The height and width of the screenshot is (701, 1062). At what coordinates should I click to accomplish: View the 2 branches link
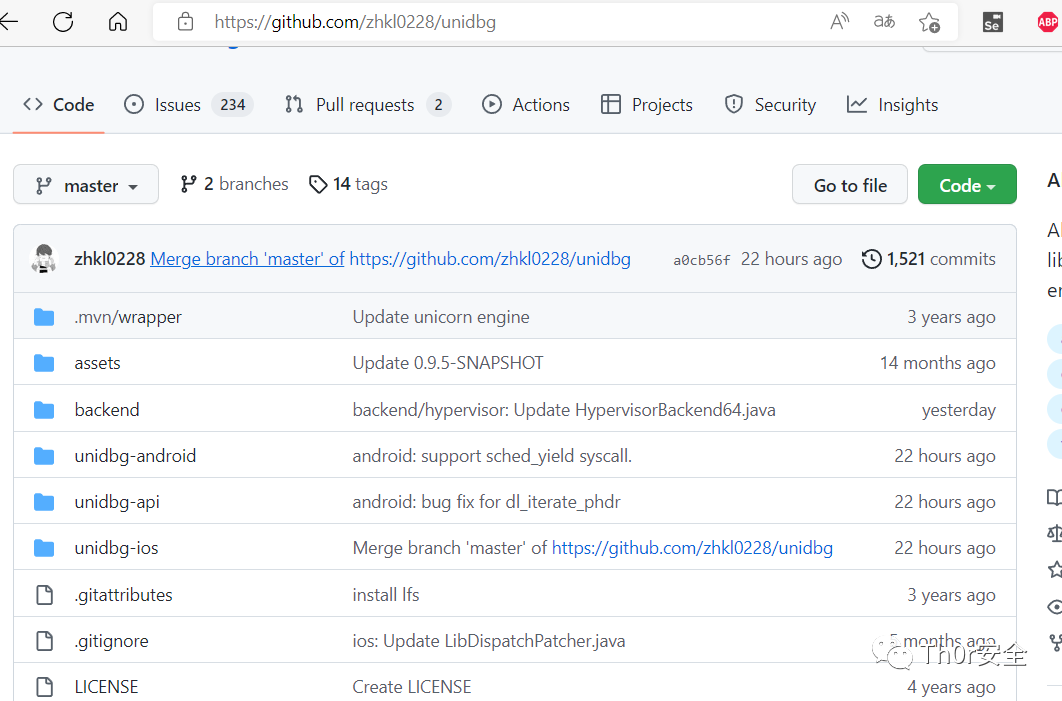(234, 184)
